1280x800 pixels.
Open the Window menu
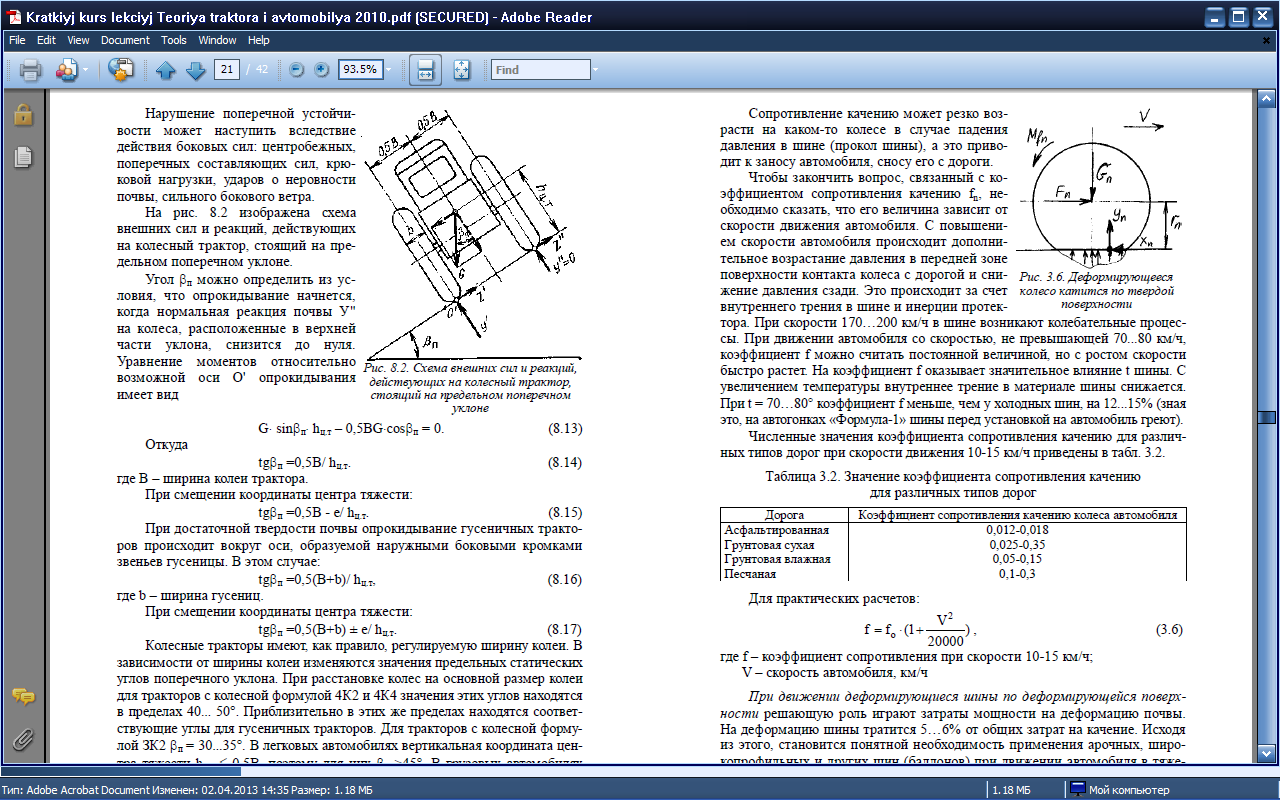click(217, 40)
